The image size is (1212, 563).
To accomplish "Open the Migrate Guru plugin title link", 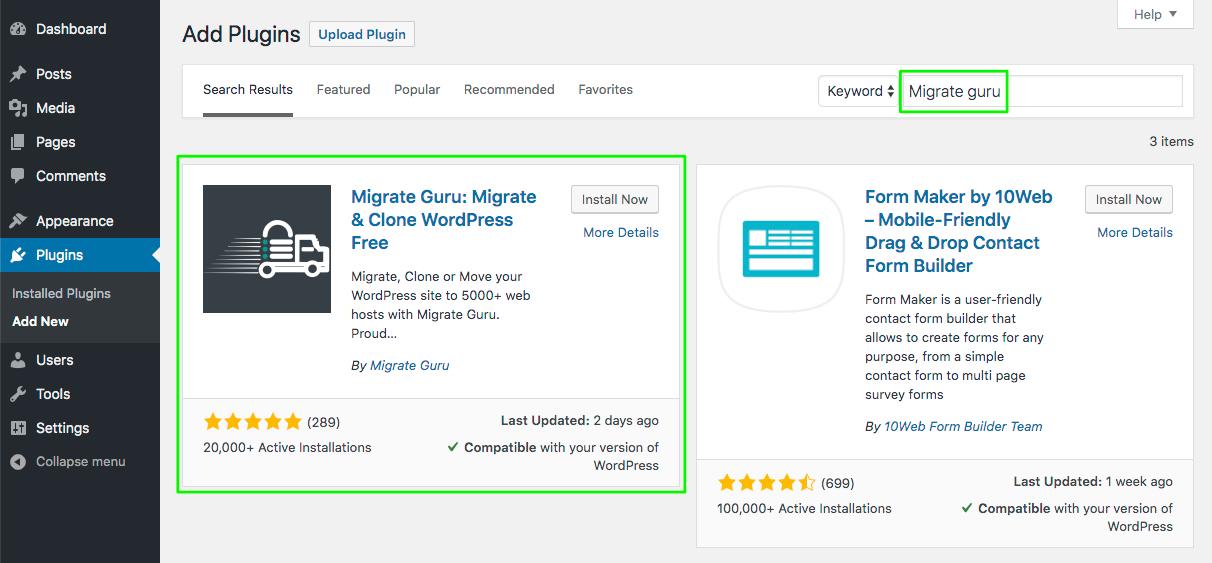I will pyautogui.click(x=445, y=220).
